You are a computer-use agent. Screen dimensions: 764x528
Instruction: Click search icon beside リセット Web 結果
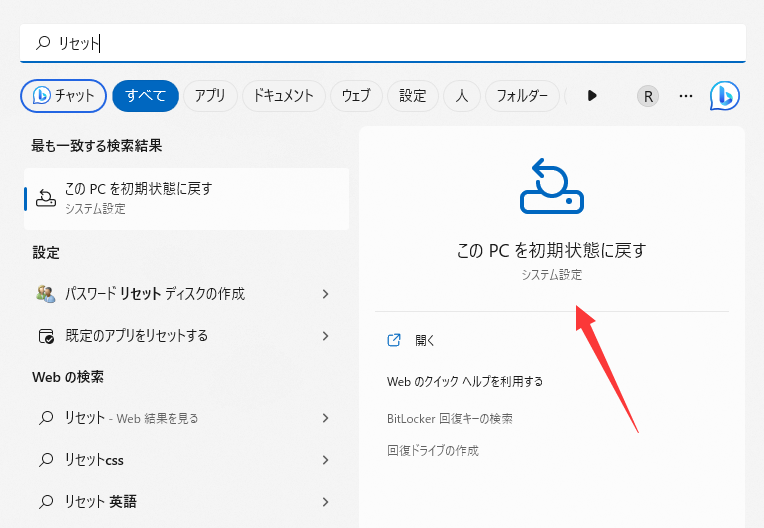point(46,418)
